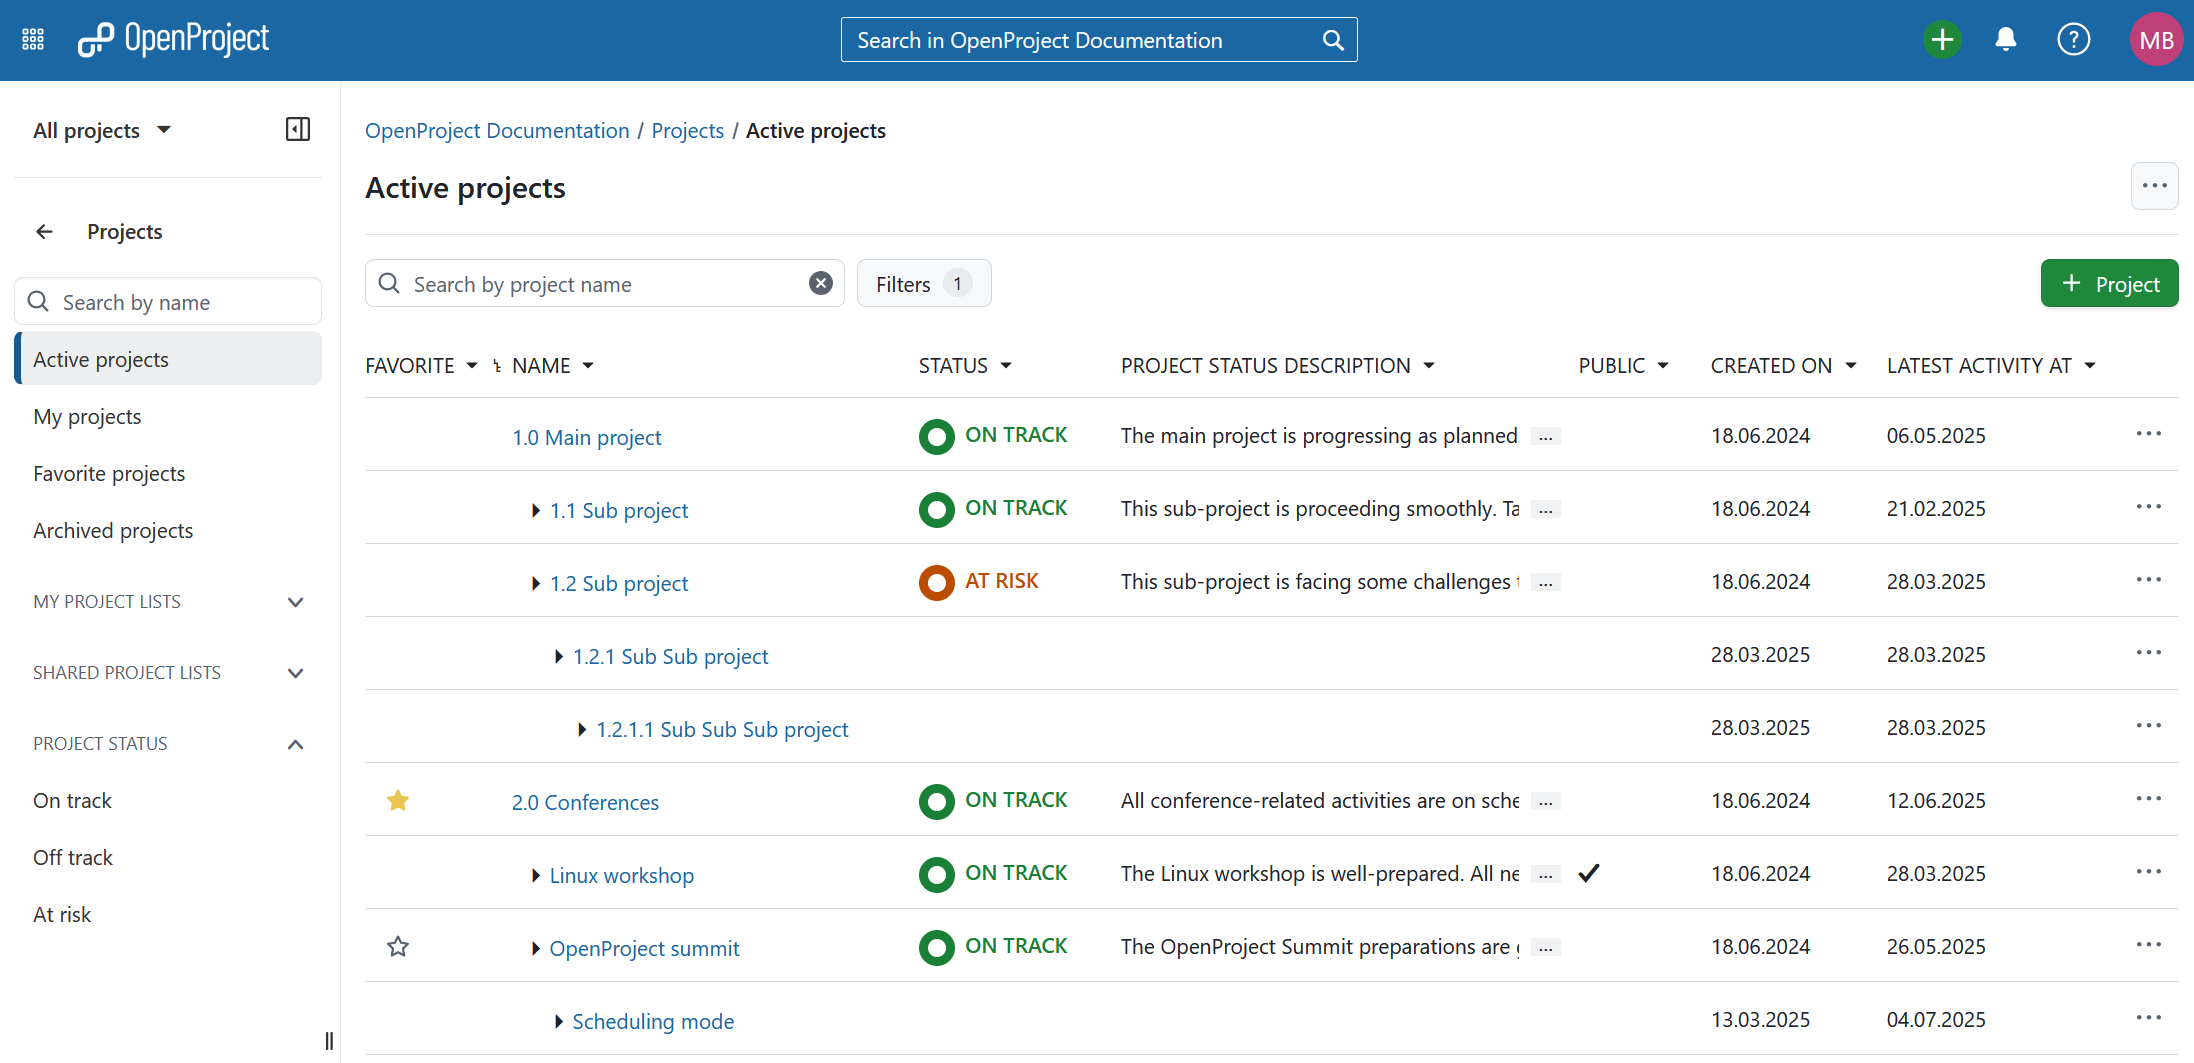
Task: Open the PROJECT STATUS DESCRIPTION column dropdown
Action: pos(1429,366)
